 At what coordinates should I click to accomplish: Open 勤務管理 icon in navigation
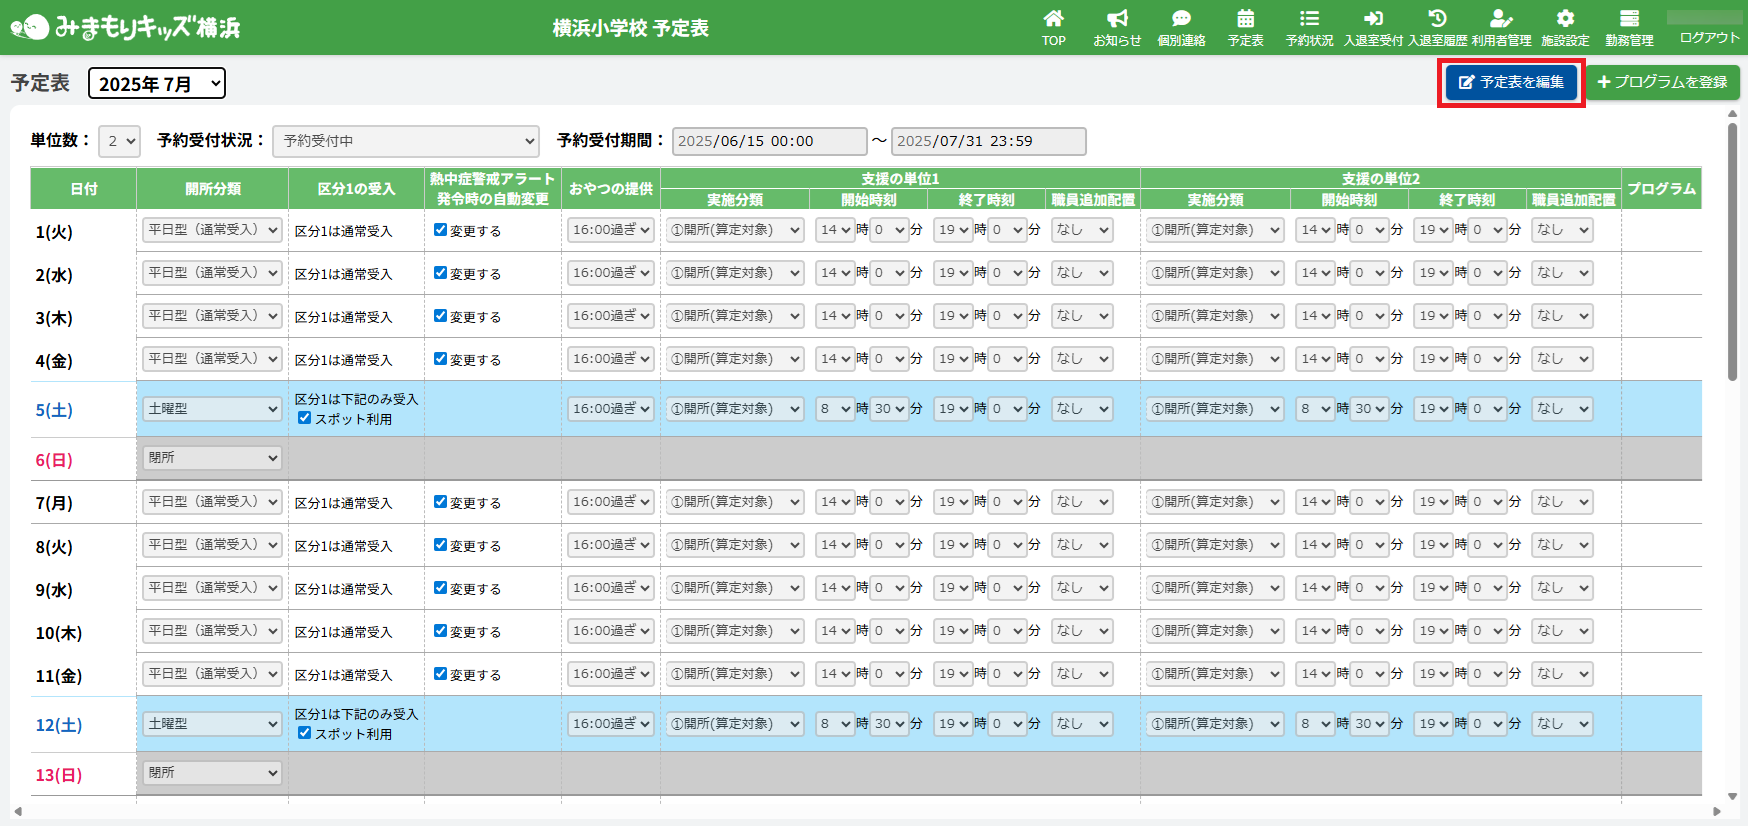pyautogui.click(x=1629, y=19)
